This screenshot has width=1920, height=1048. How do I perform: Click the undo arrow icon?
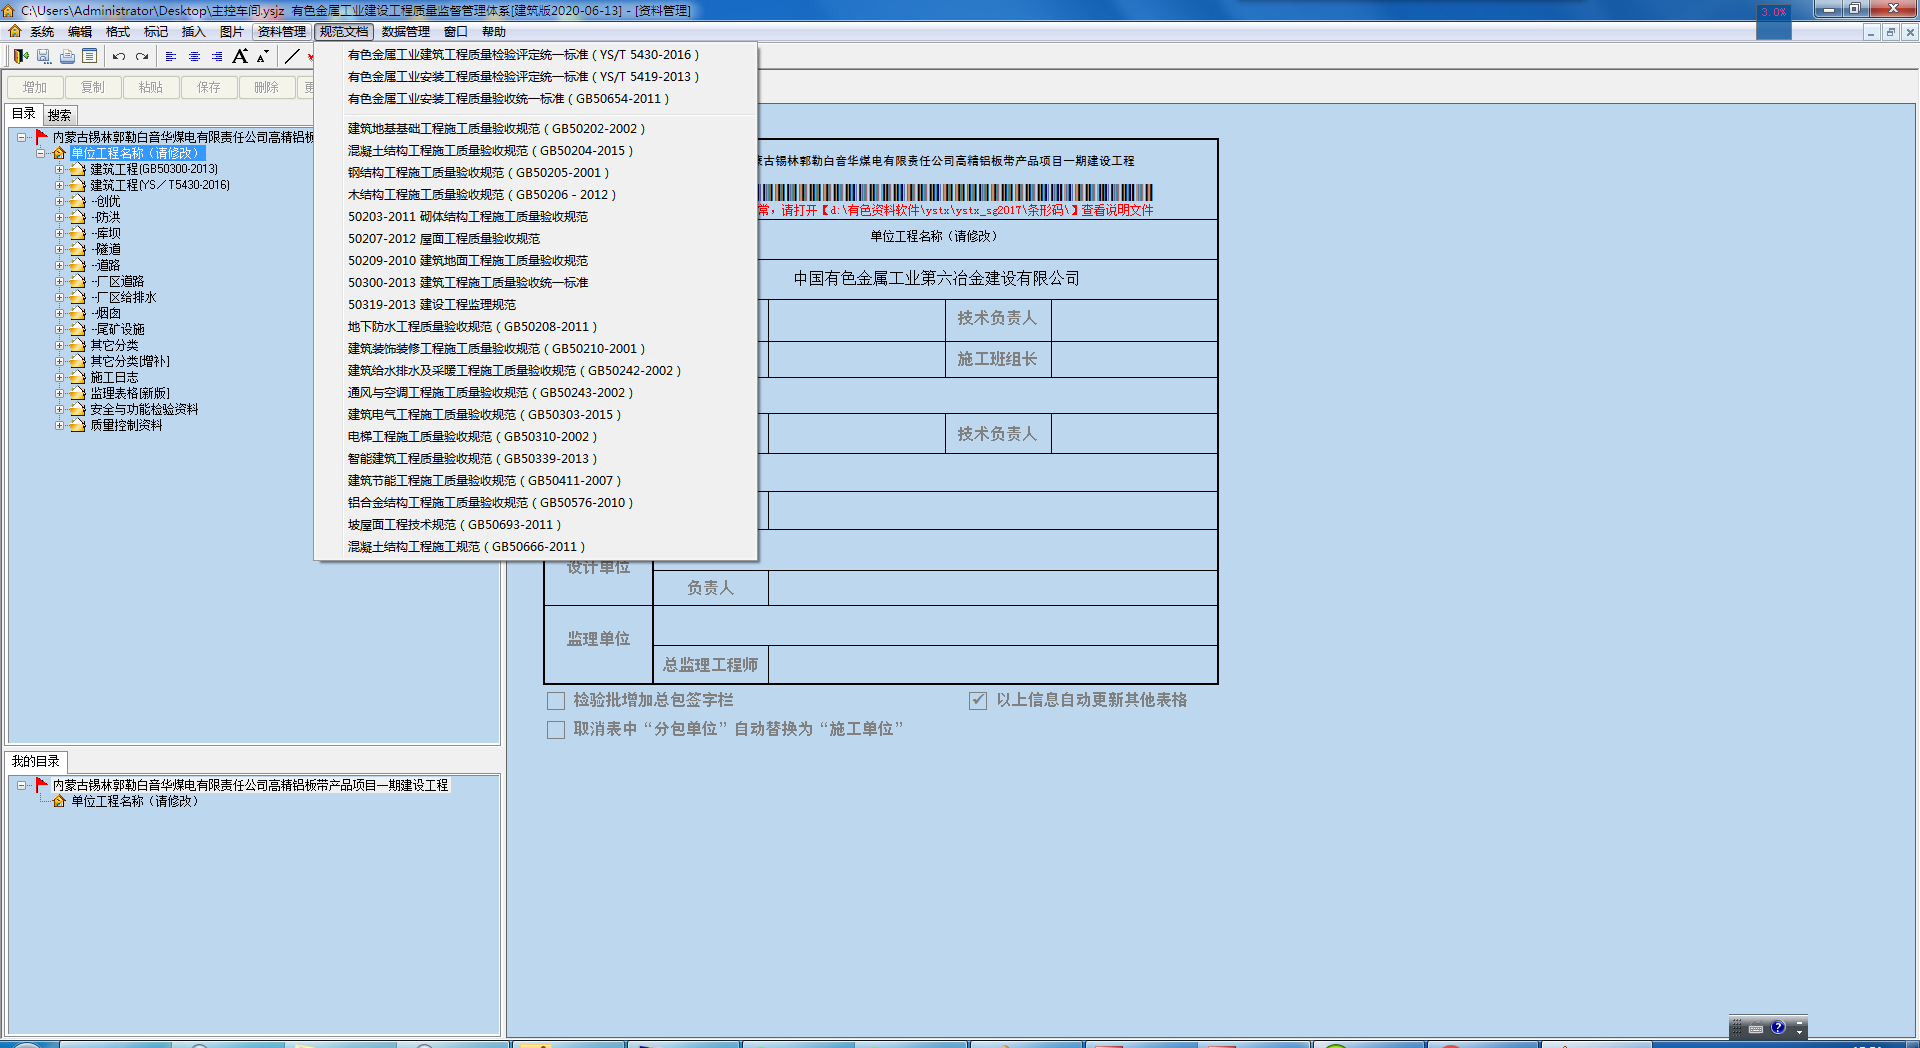tap(119, 56)
